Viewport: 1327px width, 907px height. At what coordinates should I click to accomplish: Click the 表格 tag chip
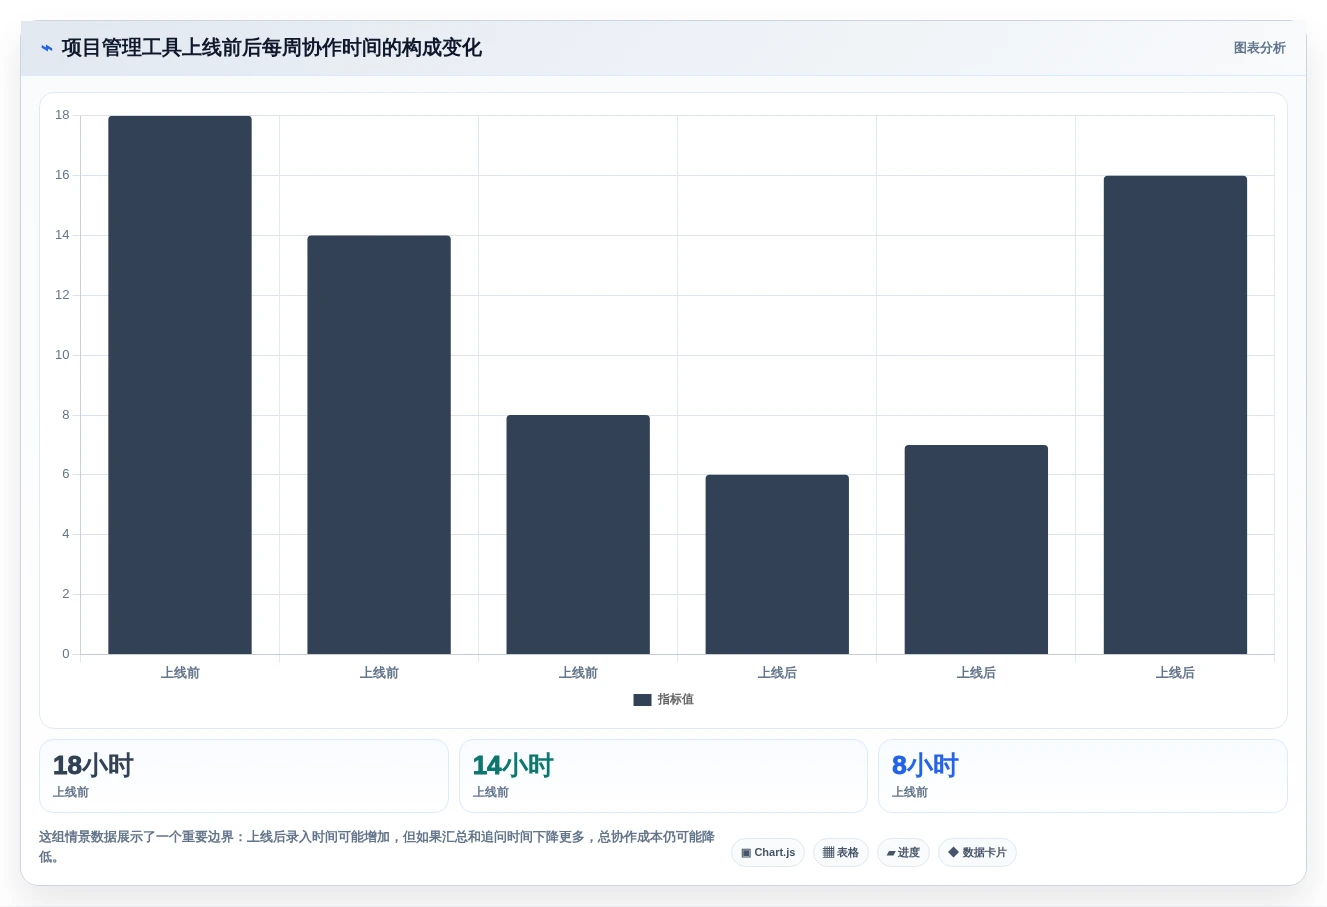841,853
